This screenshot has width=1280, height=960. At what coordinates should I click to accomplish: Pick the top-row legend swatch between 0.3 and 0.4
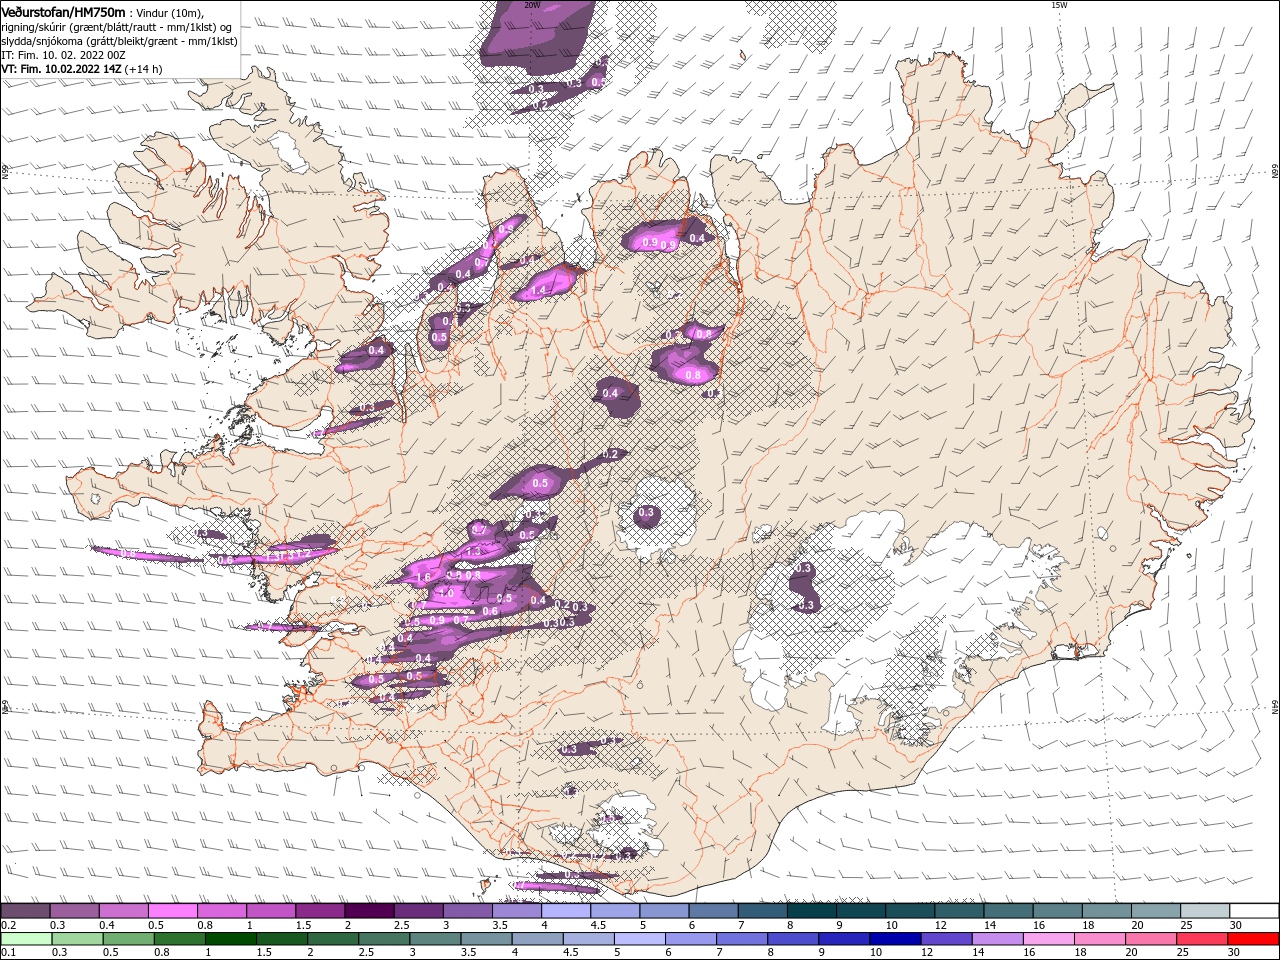coord(75,910)
